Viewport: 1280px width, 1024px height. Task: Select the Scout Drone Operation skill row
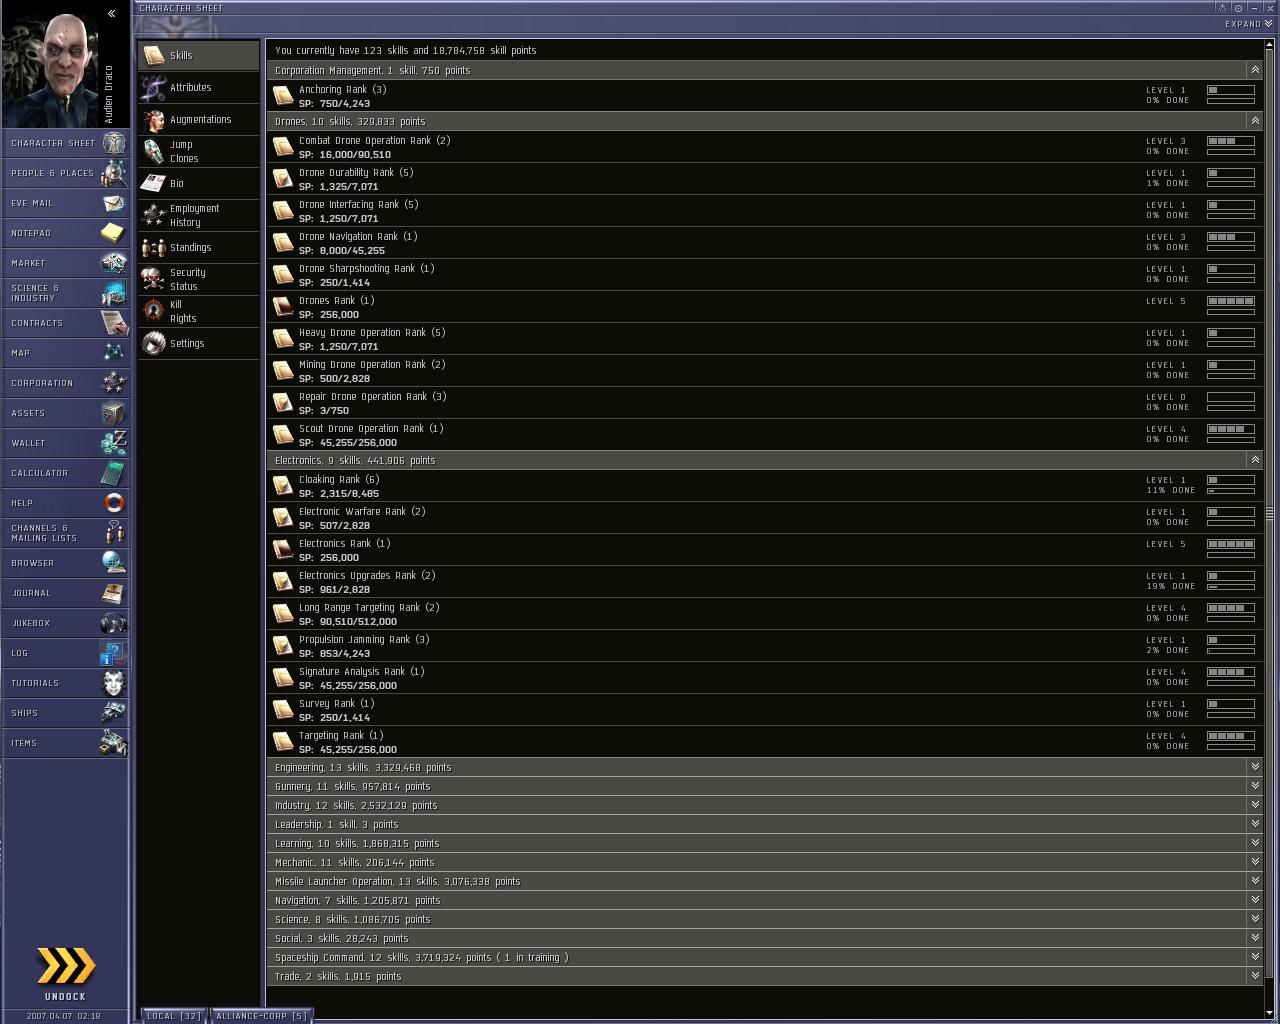click(x=765, y=435)
